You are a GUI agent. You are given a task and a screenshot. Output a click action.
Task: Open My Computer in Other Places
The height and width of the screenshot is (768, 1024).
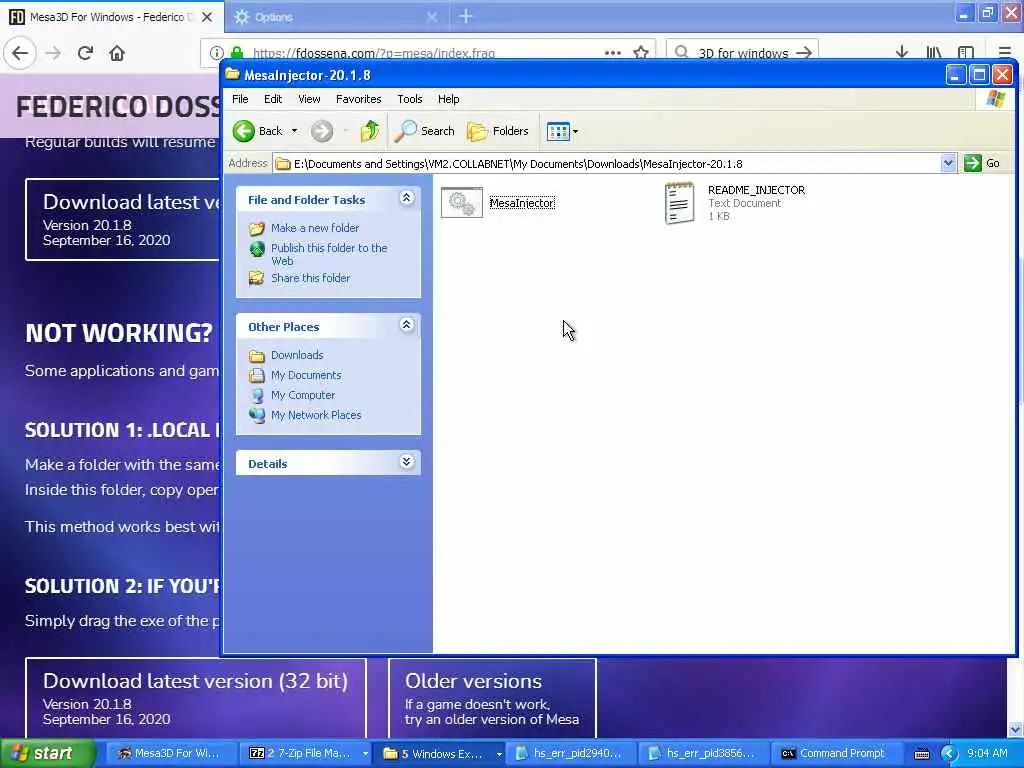click(x=302, y=395)
